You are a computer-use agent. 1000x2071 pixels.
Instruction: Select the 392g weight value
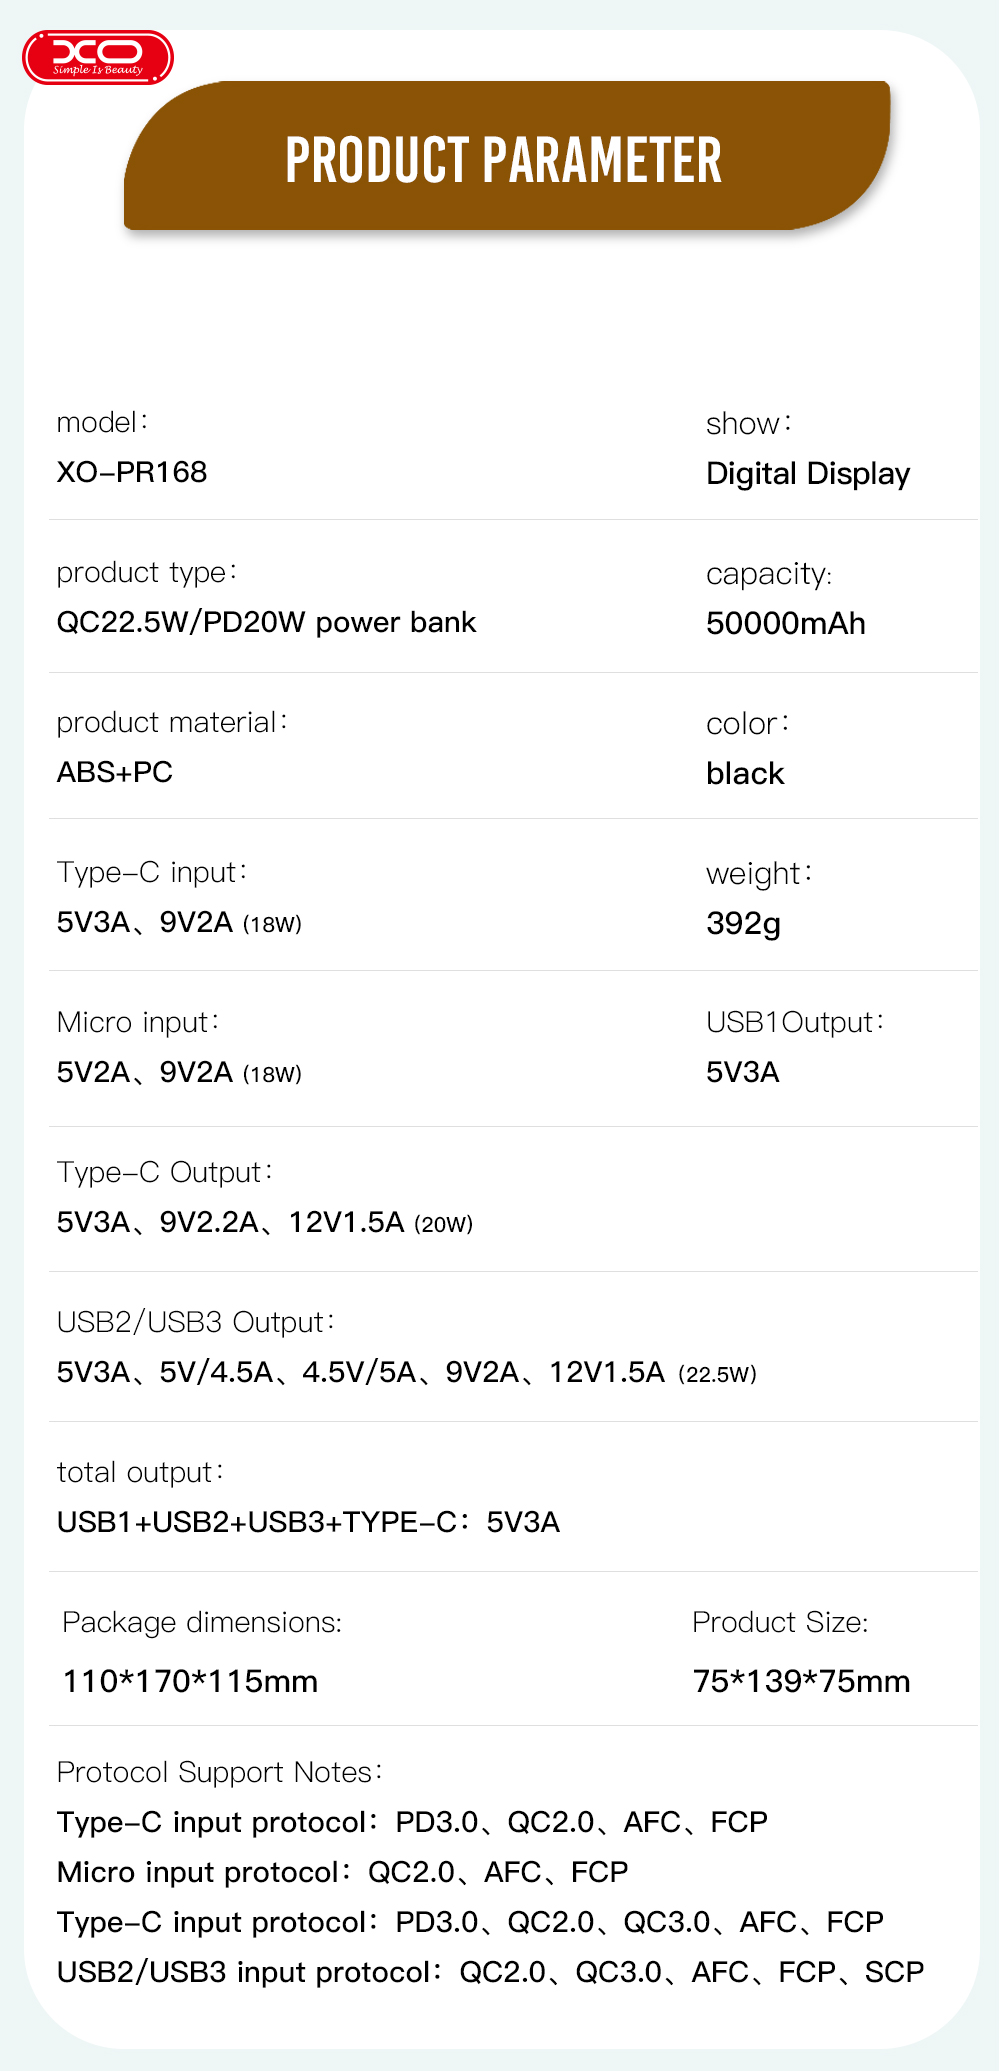point(743,923)
